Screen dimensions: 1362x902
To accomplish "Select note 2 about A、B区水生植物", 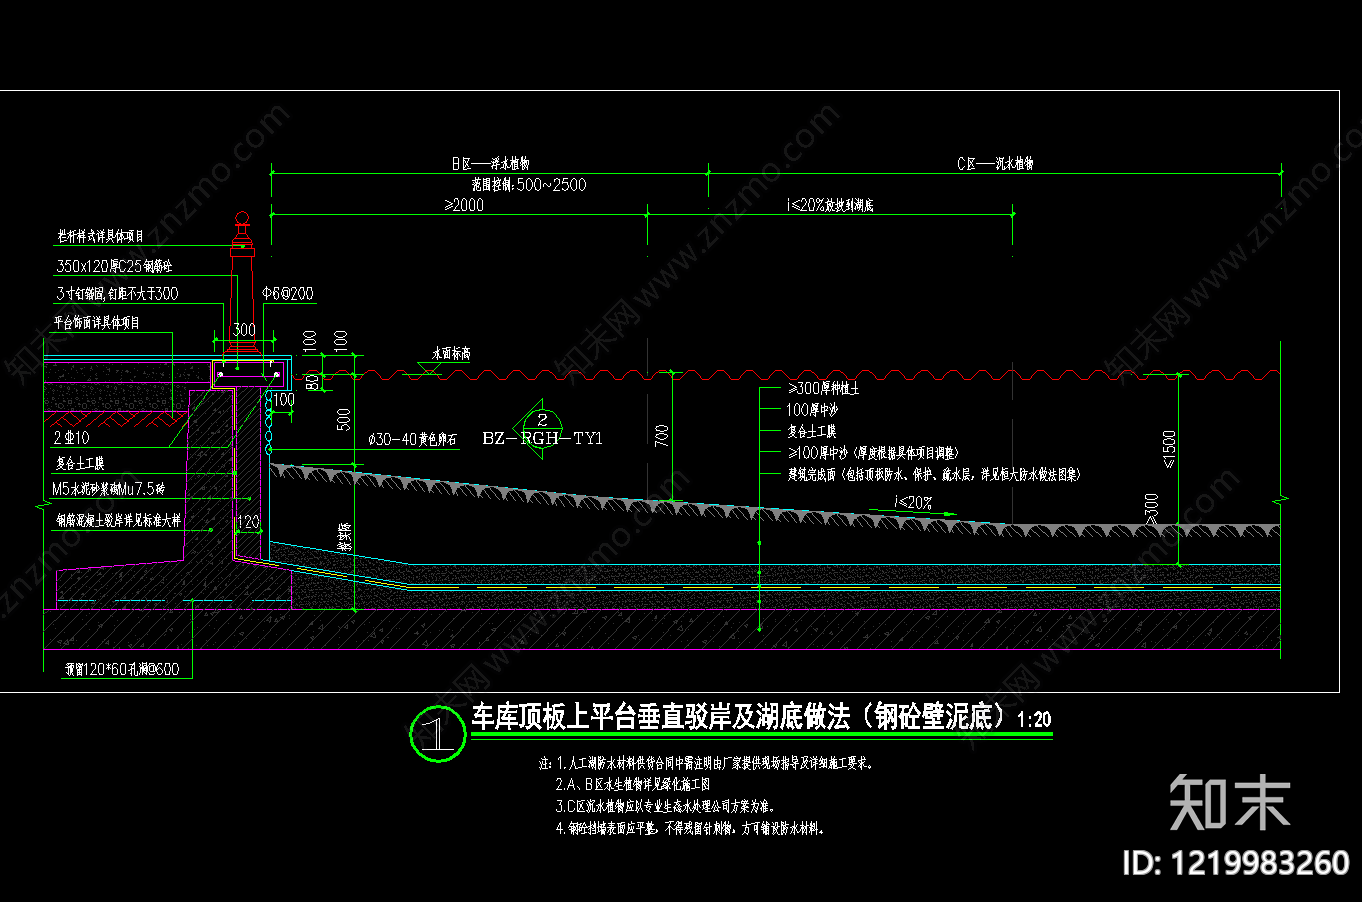I will tap(634, 785).
